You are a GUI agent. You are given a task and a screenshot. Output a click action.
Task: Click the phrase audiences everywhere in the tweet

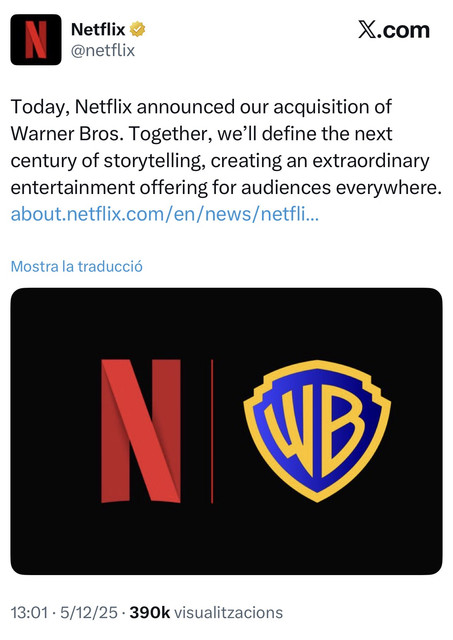coord(341,188)
